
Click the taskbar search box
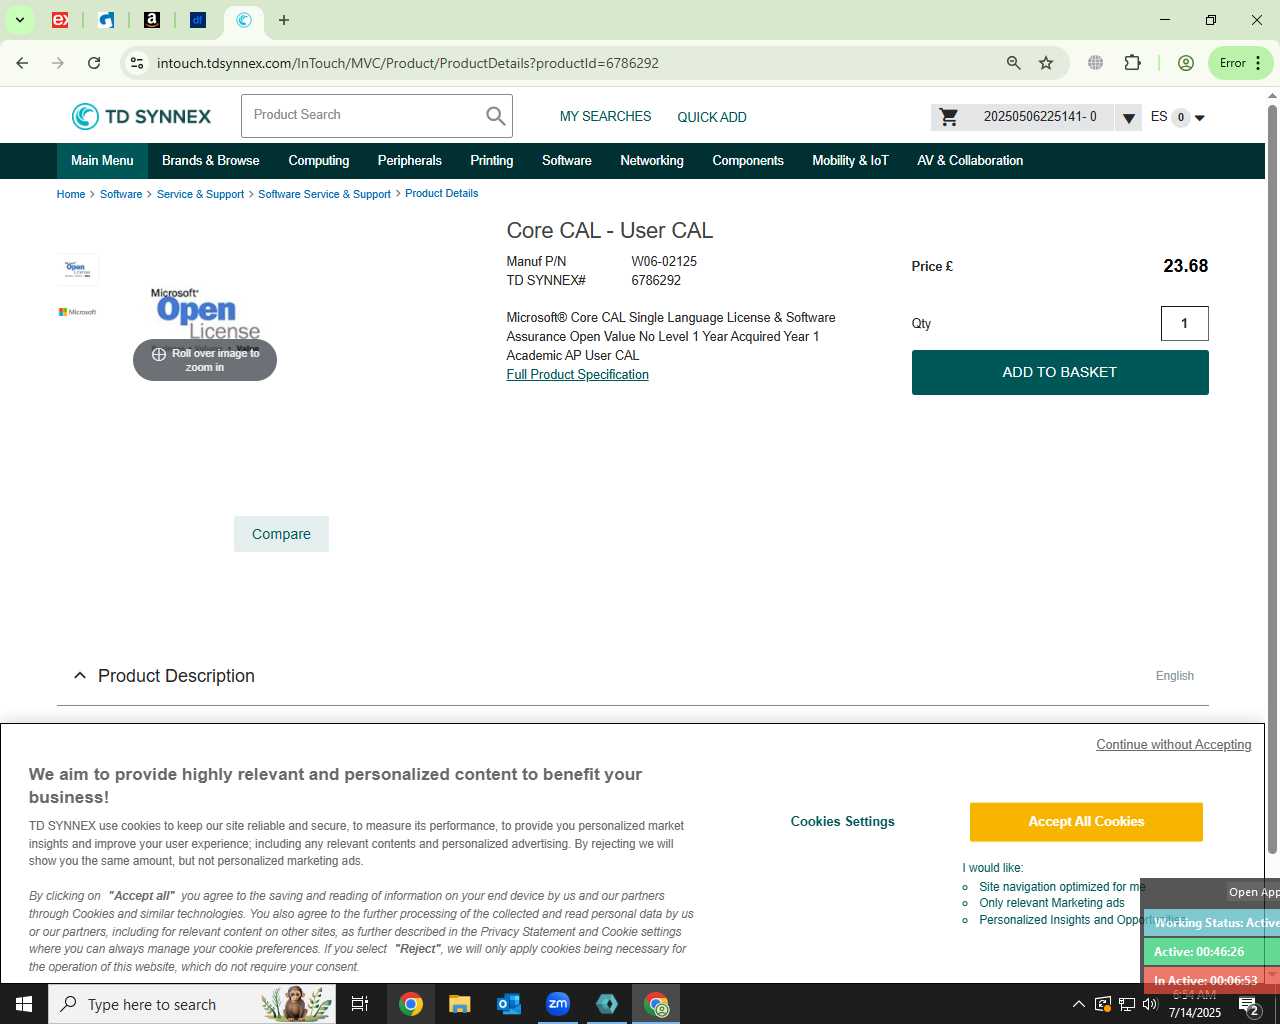pyautogui.click(x=192, y=1004)
